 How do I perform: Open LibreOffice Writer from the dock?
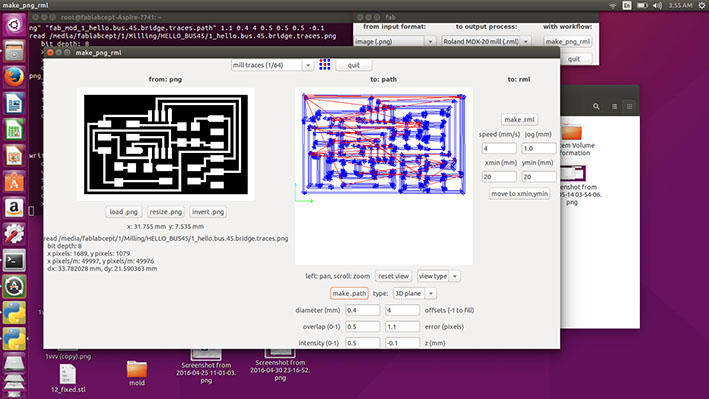(x=14, y=104)
